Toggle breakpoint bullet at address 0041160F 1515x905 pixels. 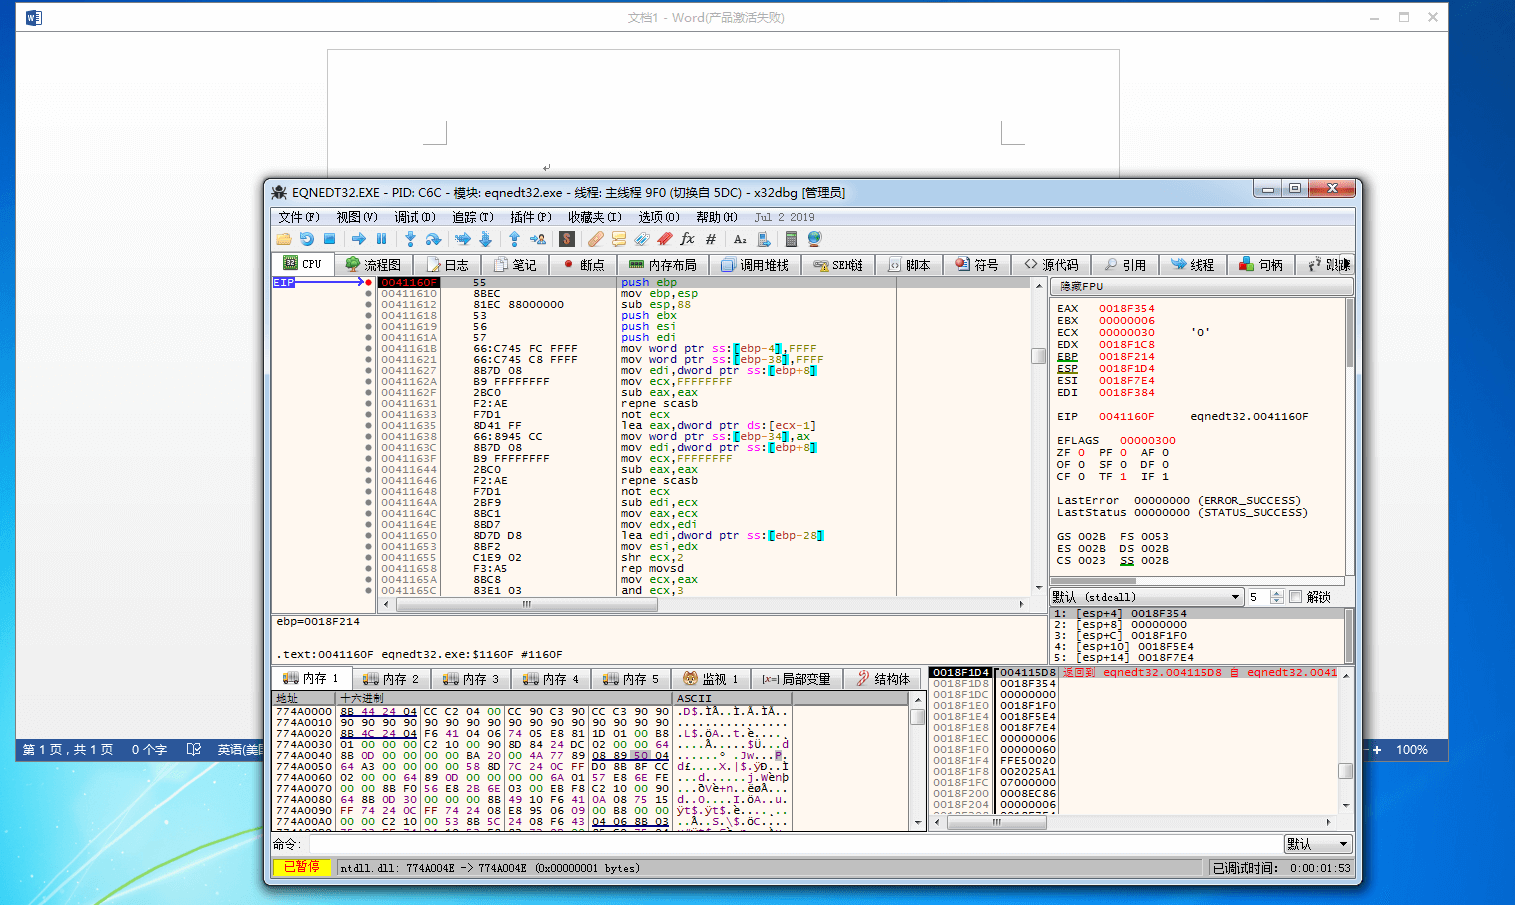368,283
